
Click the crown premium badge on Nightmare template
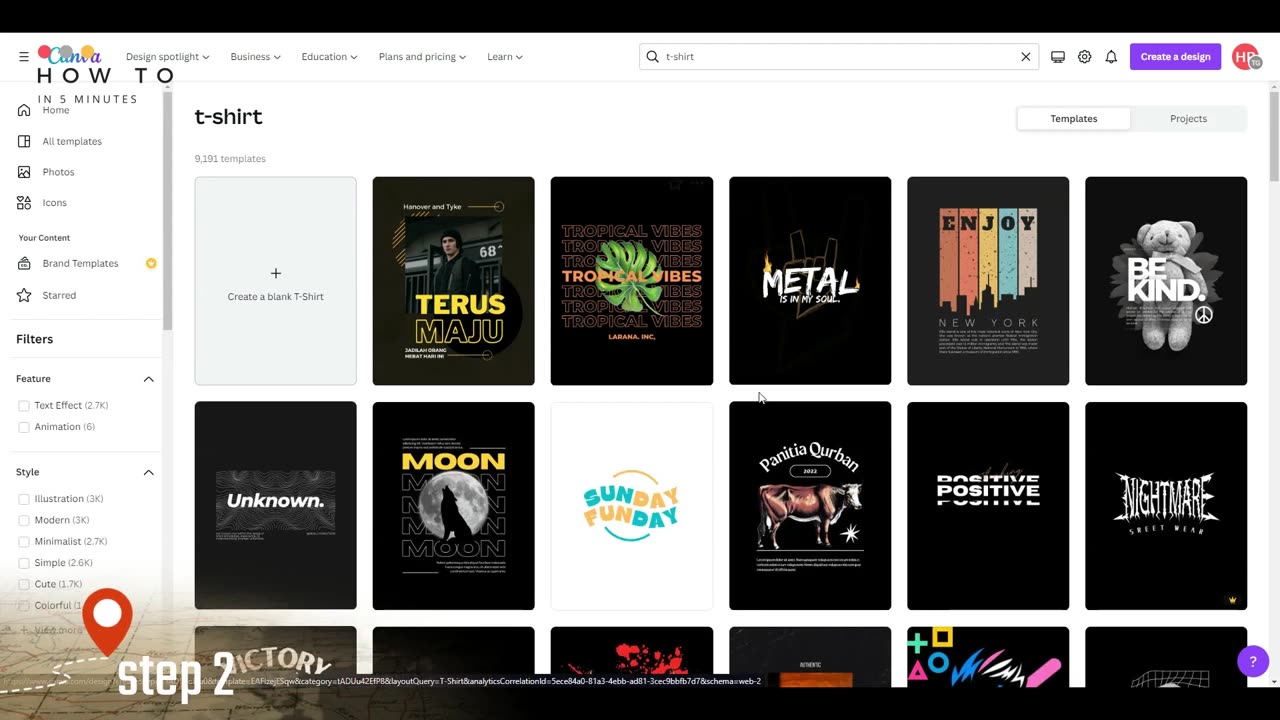click(x=1233, y=600)
